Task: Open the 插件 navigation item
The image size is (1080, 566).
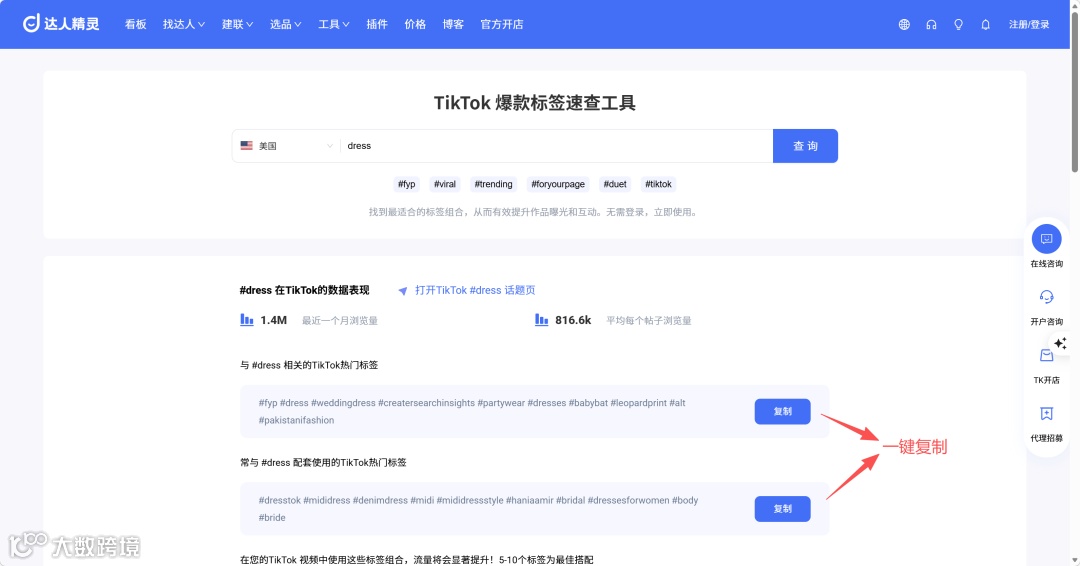Action: pos(377,24)
